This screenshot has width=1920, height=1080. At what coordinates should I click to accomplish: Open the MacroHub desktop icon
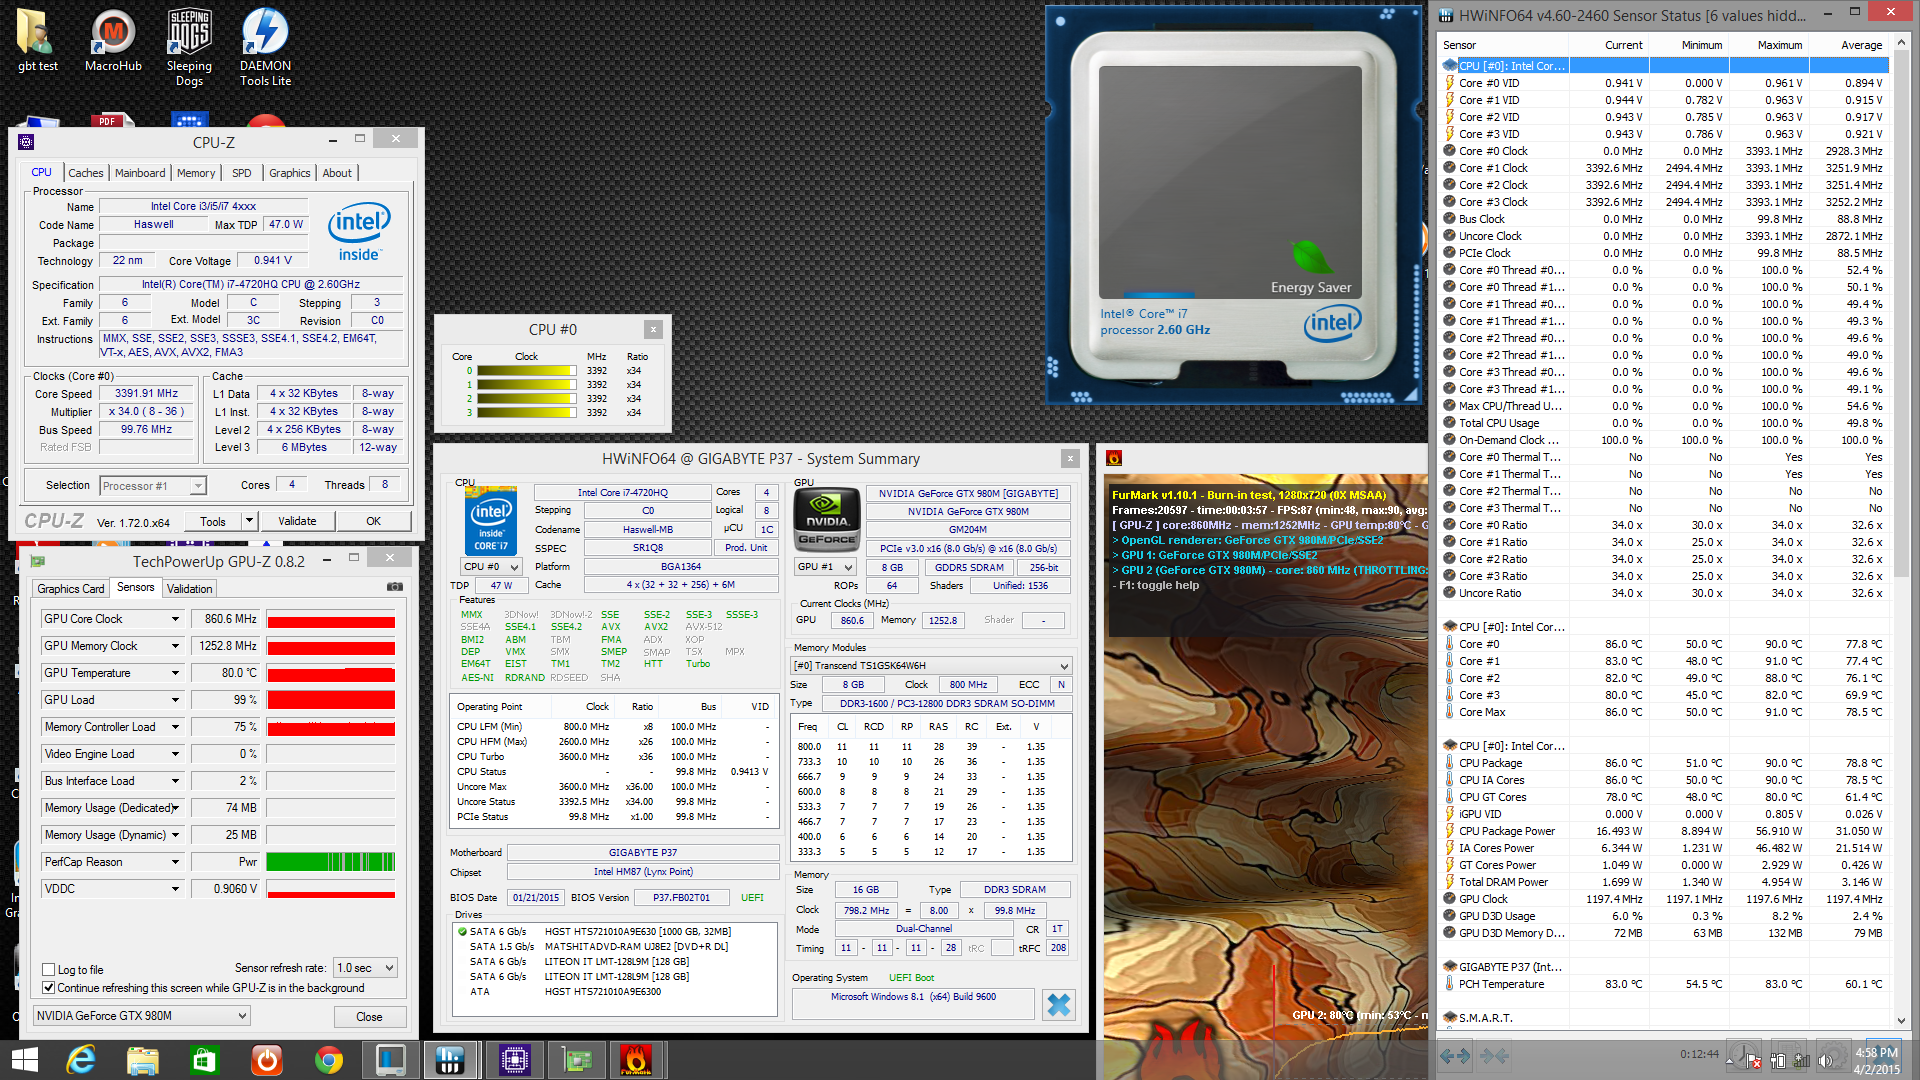pyautogui.click(x=113, y=41)
